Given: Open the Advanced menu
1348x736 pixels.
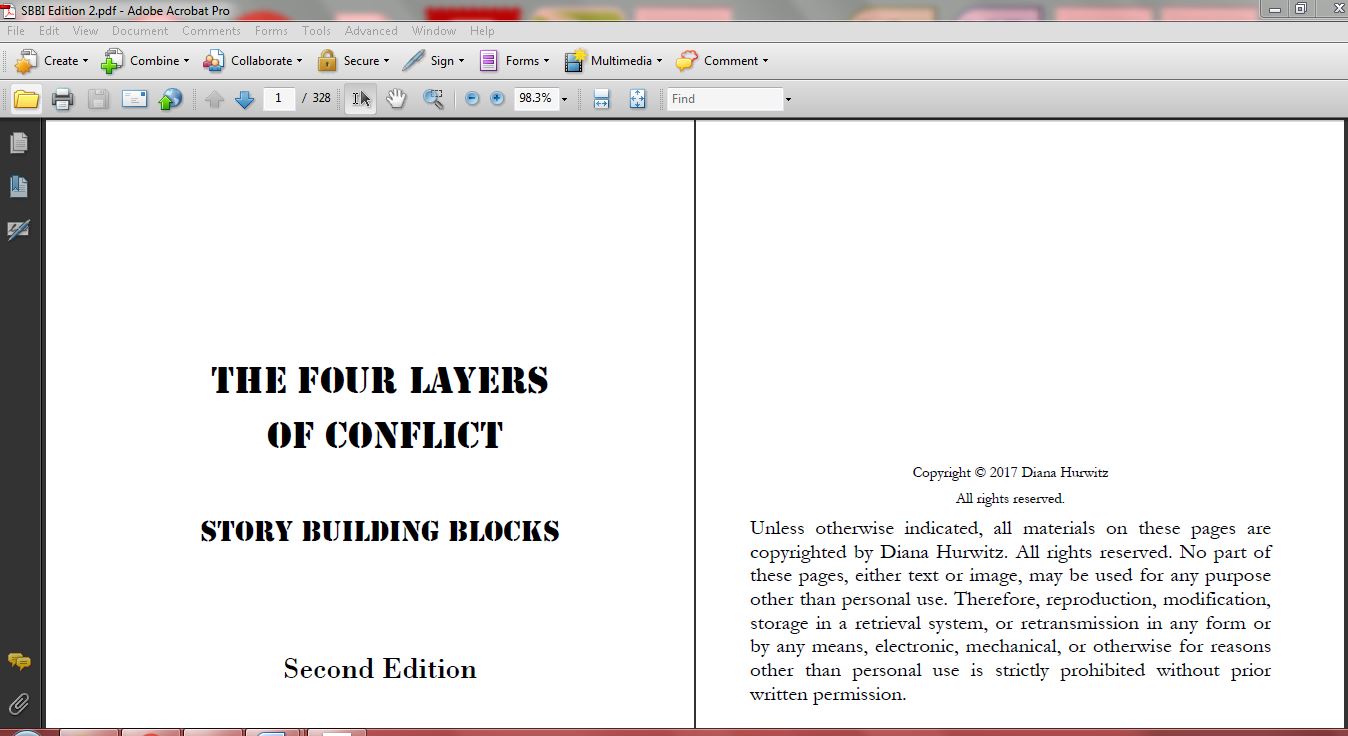Looking at the screenshot, I should pyautogui.click(x=371, y=31).
